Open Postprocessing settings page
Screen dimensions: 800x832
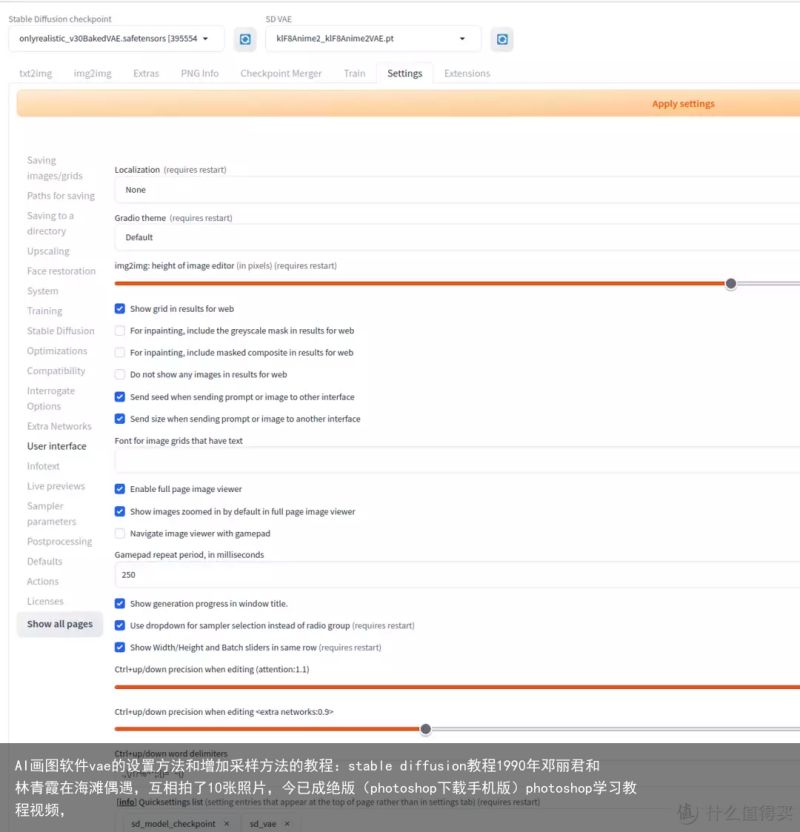coord(59,541)
